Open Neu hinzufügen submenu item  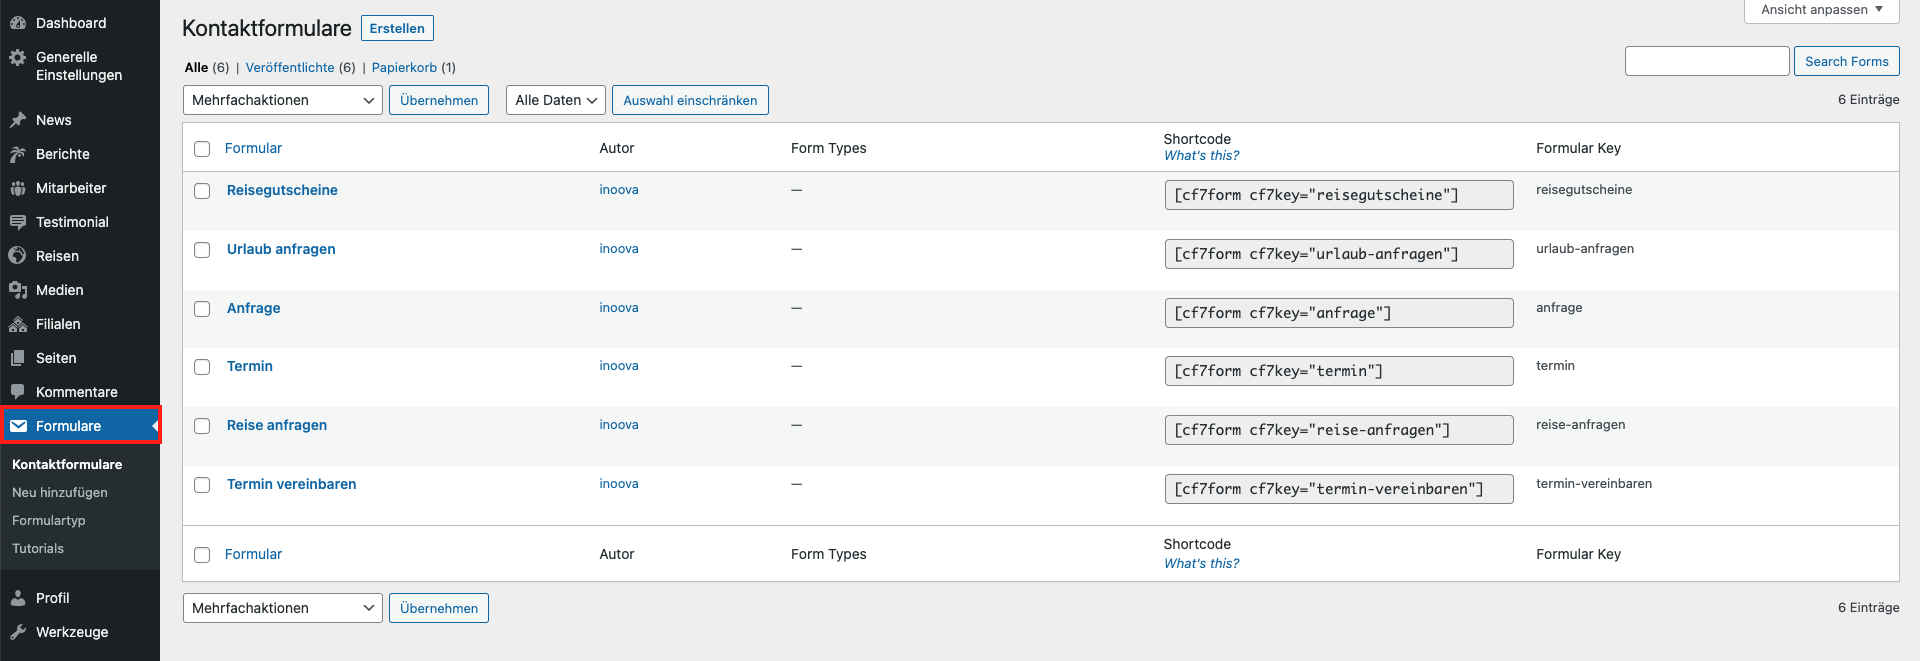coord(60,493)
